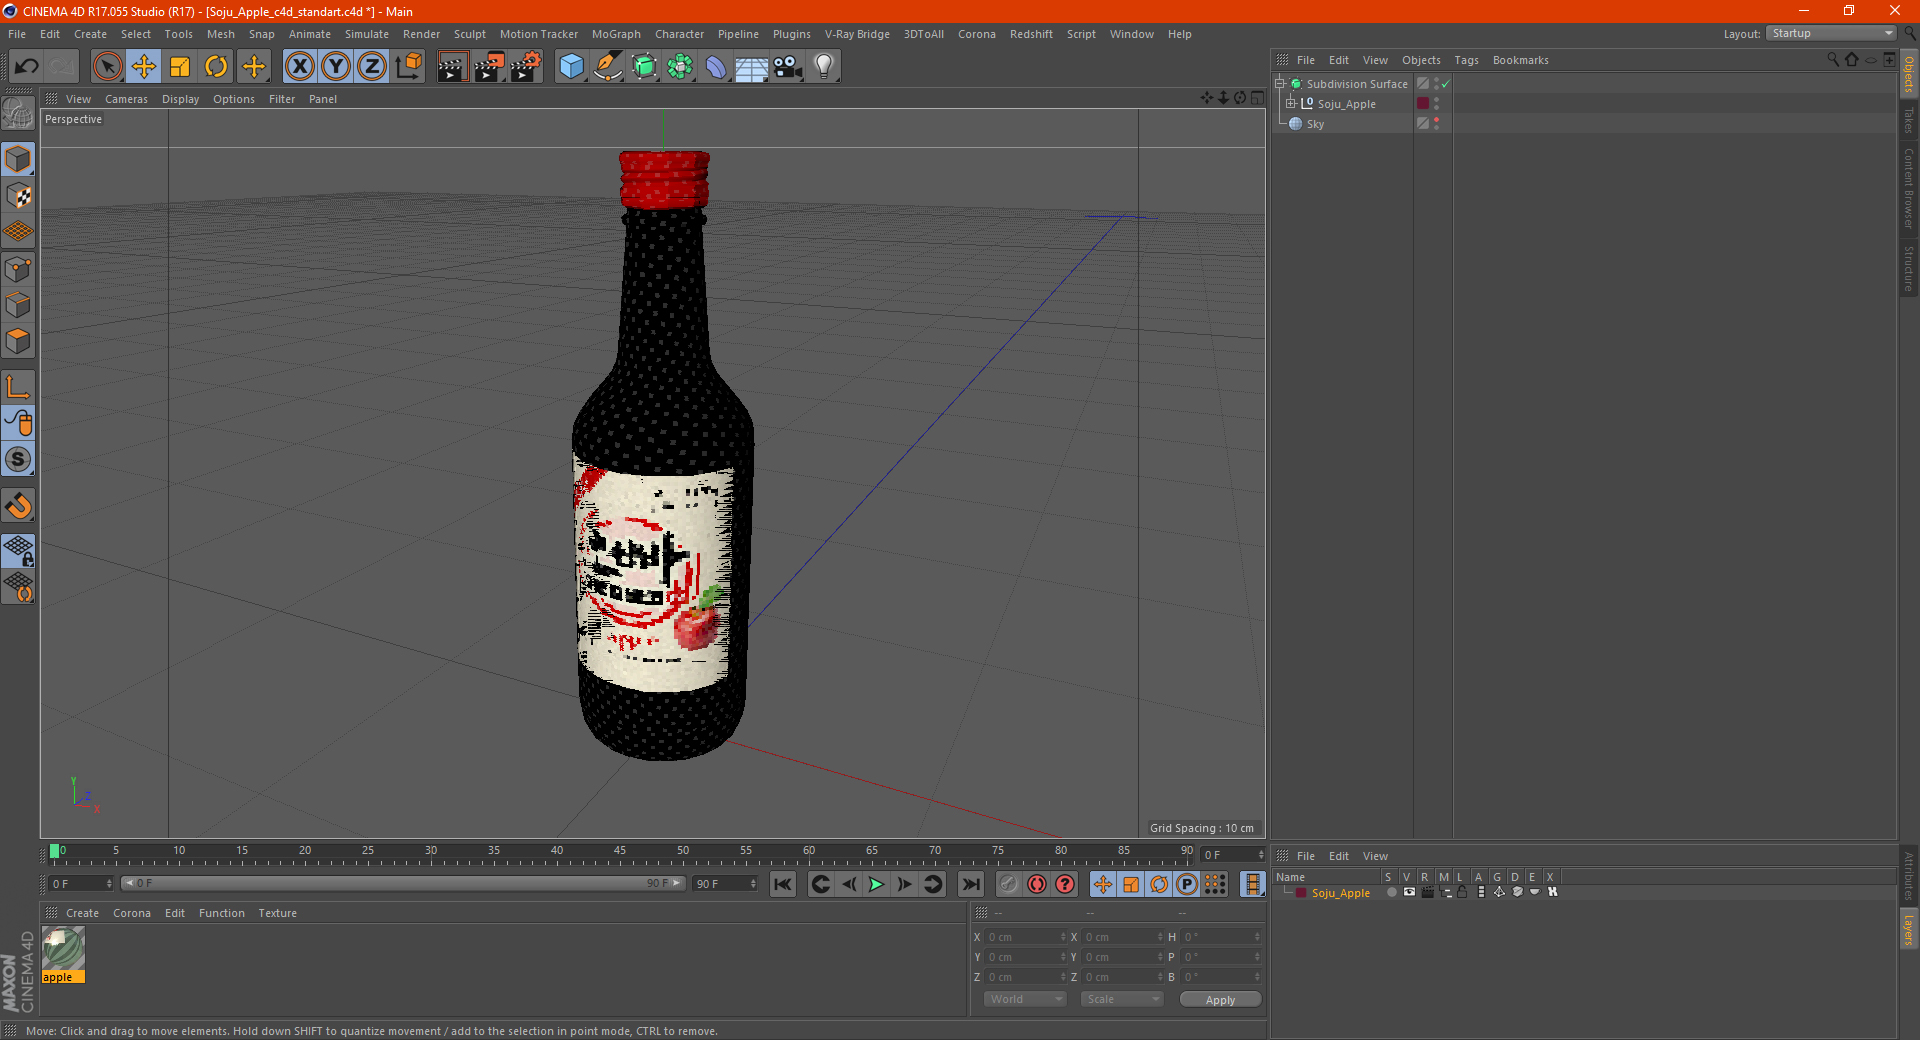Switch to the Layers side tab
This screenshot has width=1920, height=1040.
pyautogui.click(x=1909, y=929)
